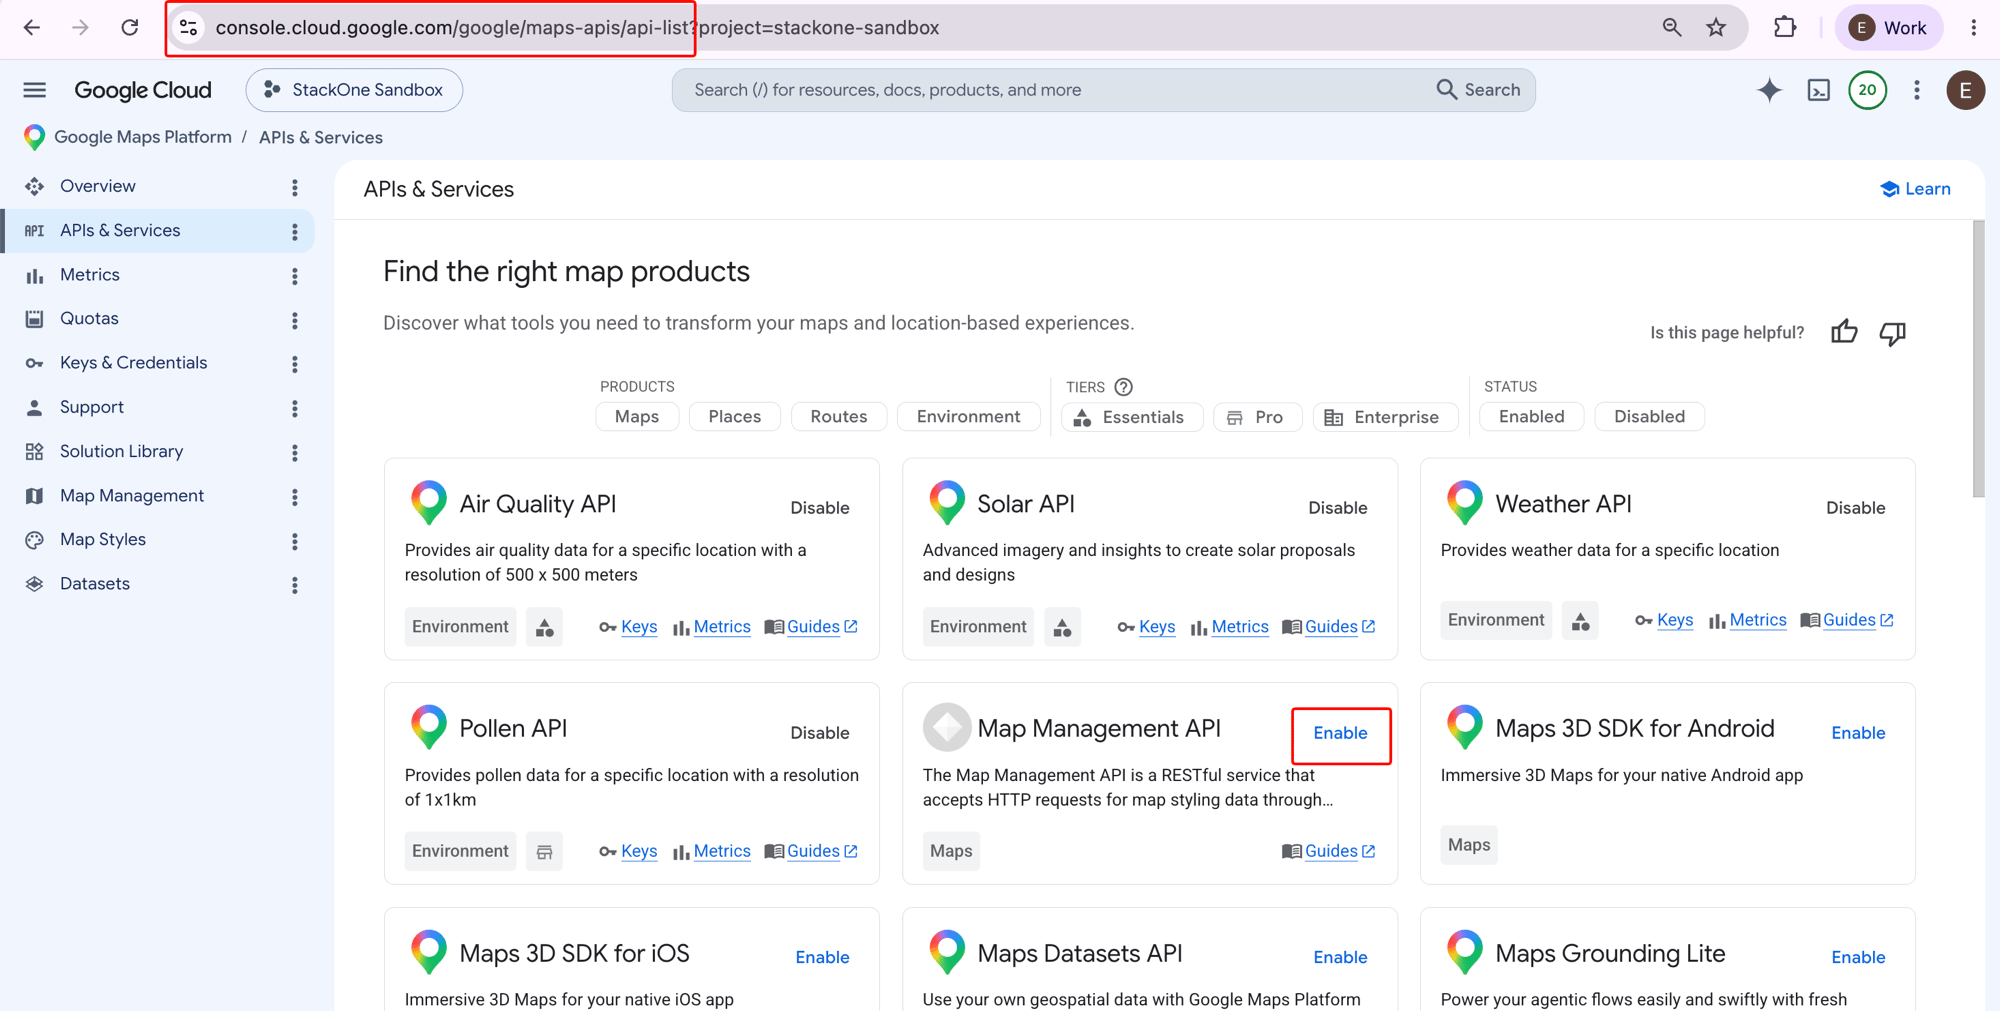The height and width of the screenshot is (1011, 2000).
Task: Open Quotas in the sidebar
Action: coord(89,318)
